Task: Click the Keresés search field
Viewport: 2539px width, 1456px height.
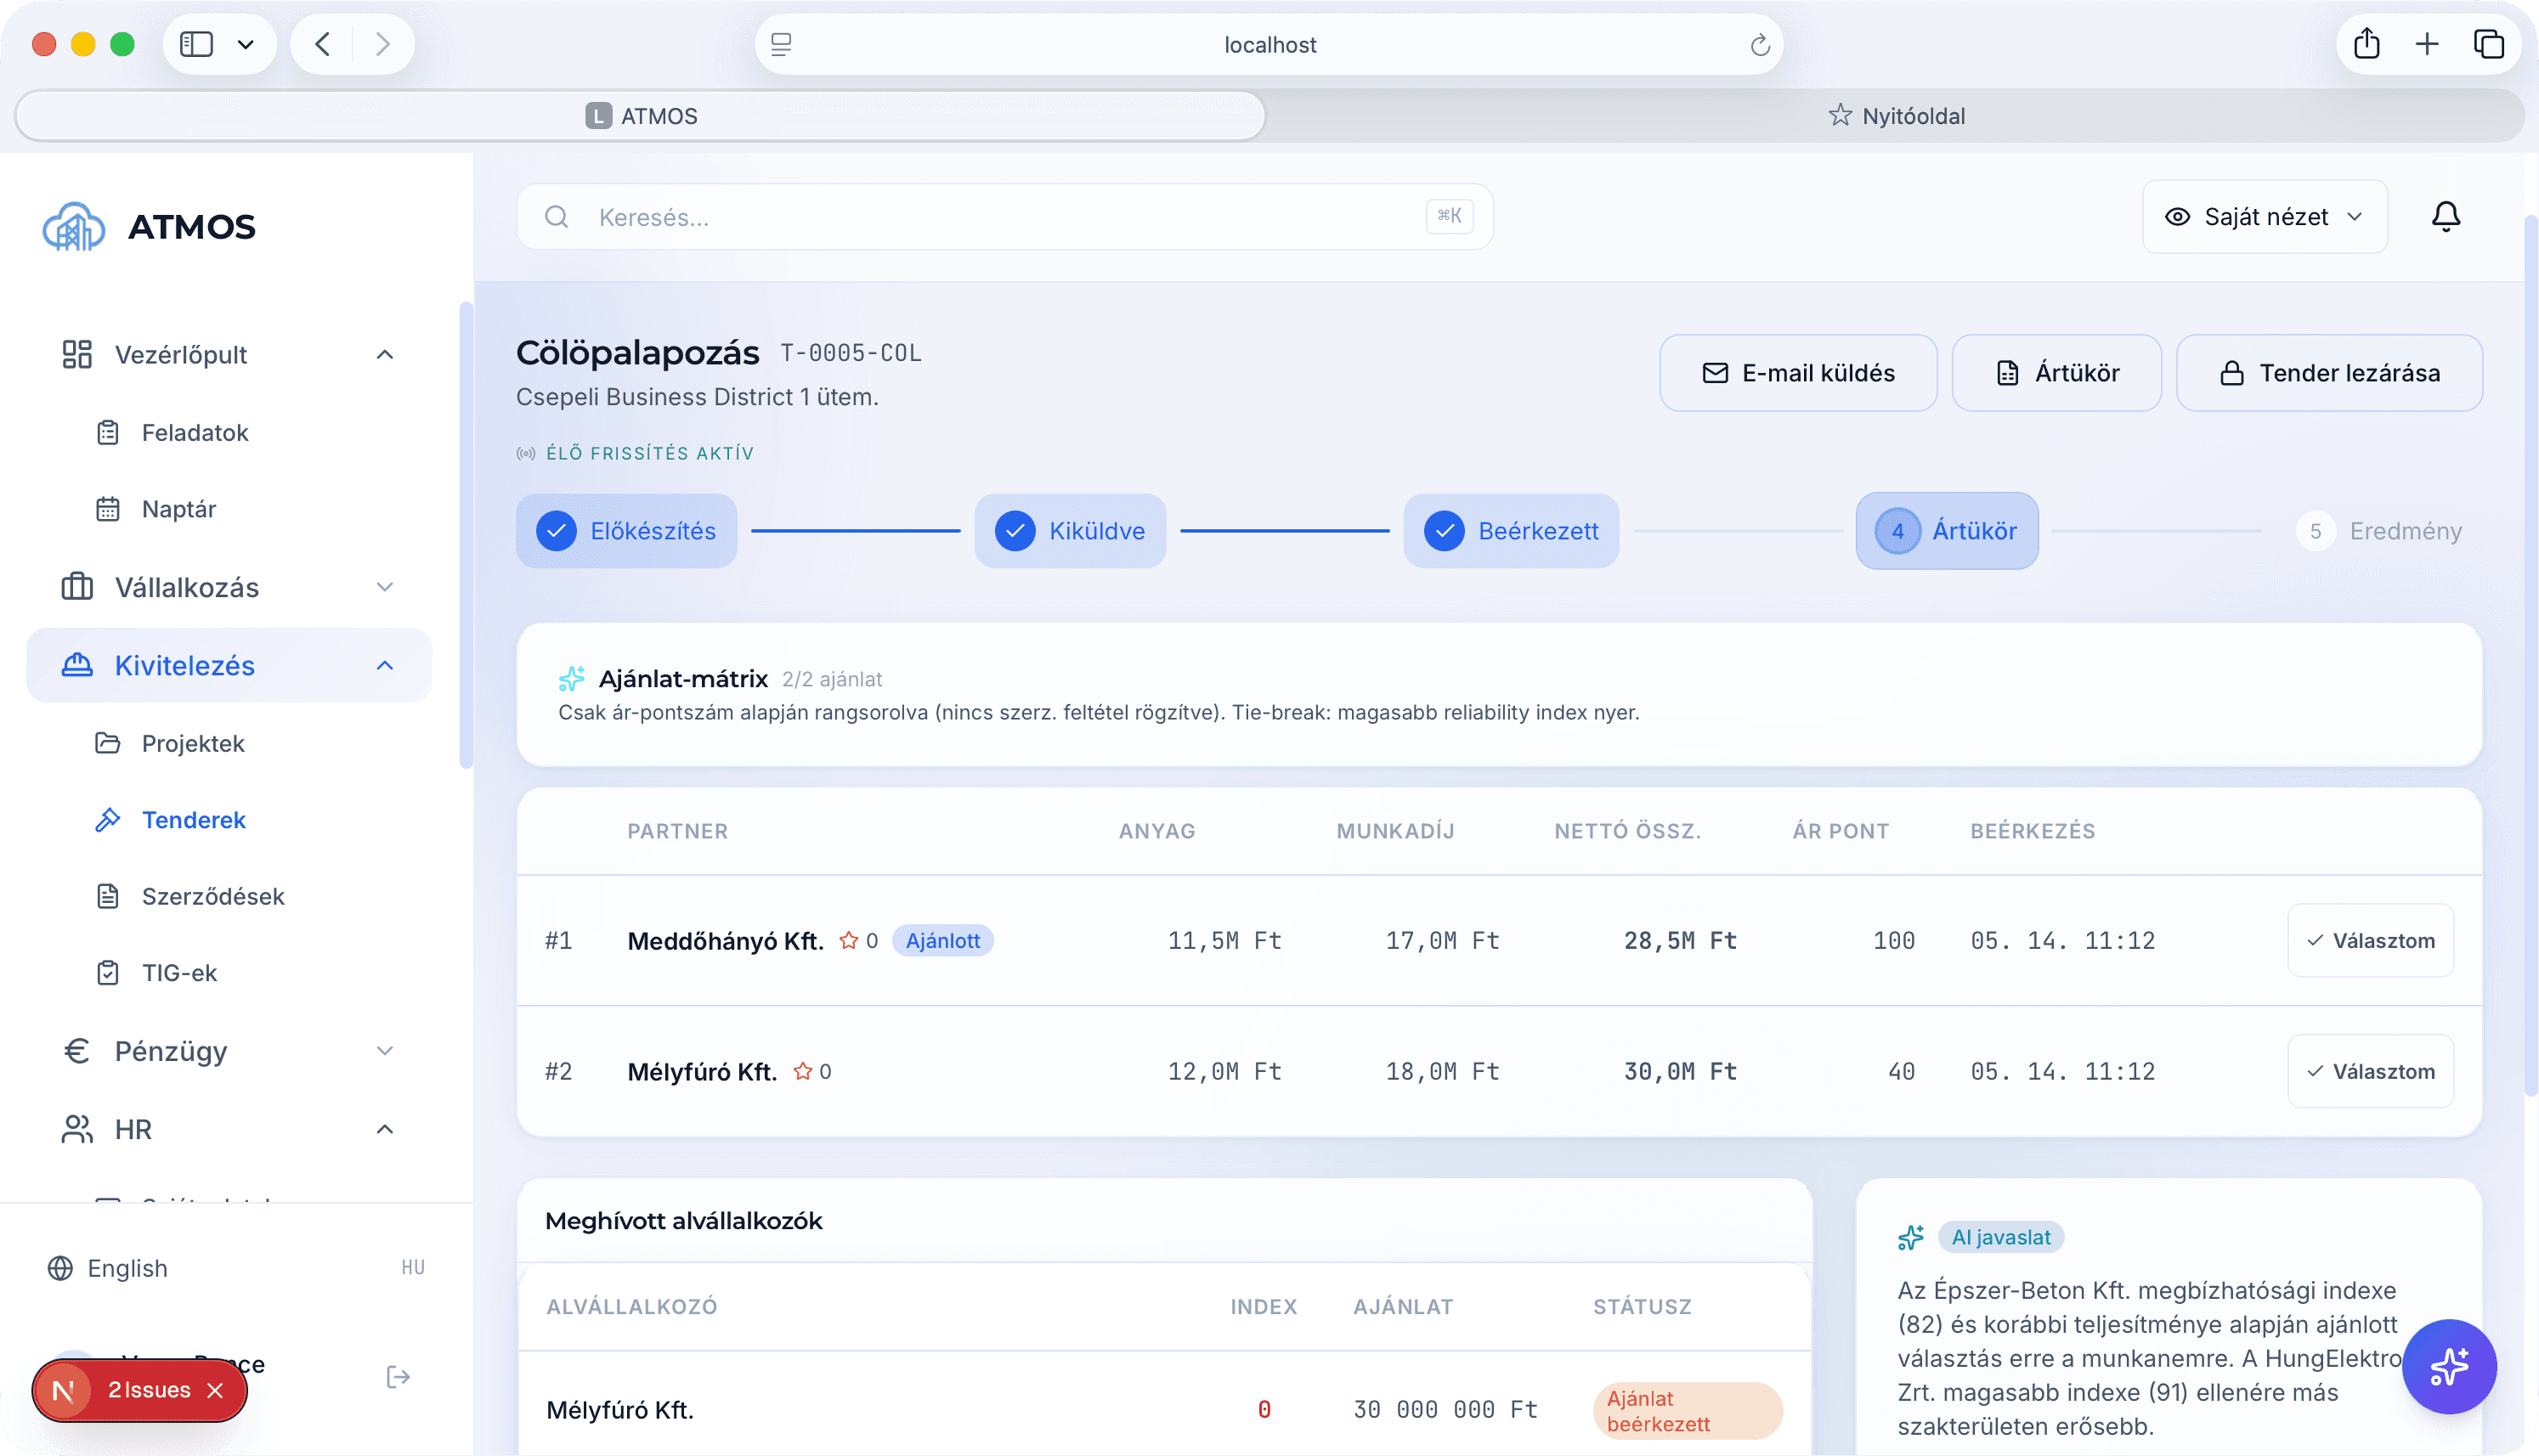Action: (x=1004, y=217)
